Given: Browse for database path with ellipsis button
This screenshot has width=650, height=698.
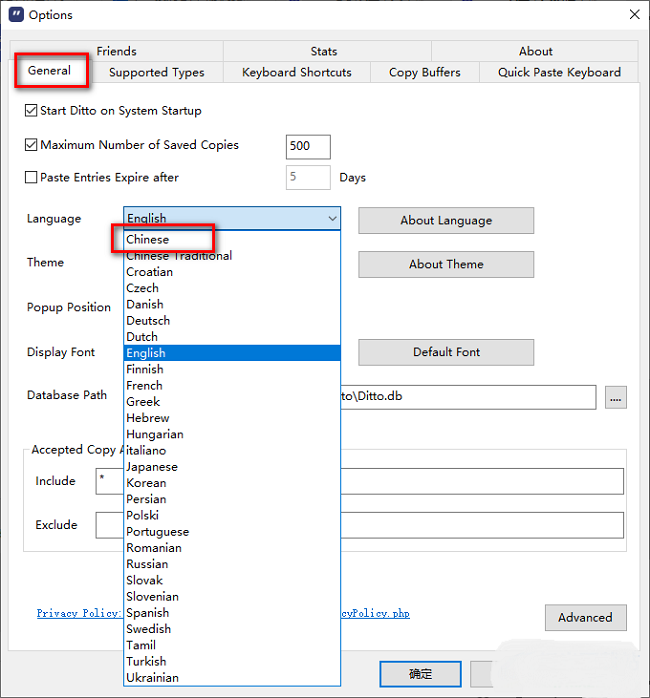Looking at the screenshot, I should pyautogui.click(x=616, y=397).
